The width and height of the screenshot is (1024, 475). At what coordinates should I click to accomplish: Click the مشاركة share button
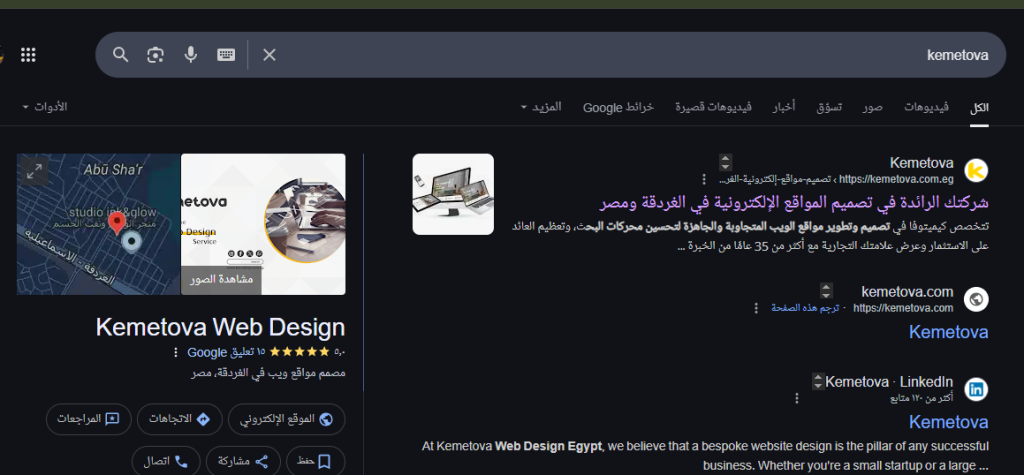[x=243, y=461]
